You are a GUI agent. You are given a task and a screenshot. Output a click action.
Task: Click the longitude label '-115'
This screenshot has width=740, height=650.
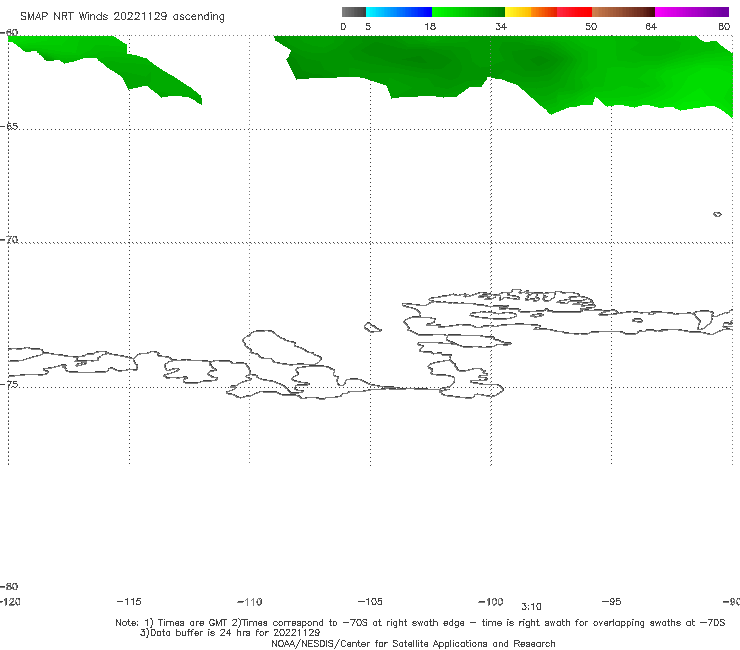click(x=129, y=601)
